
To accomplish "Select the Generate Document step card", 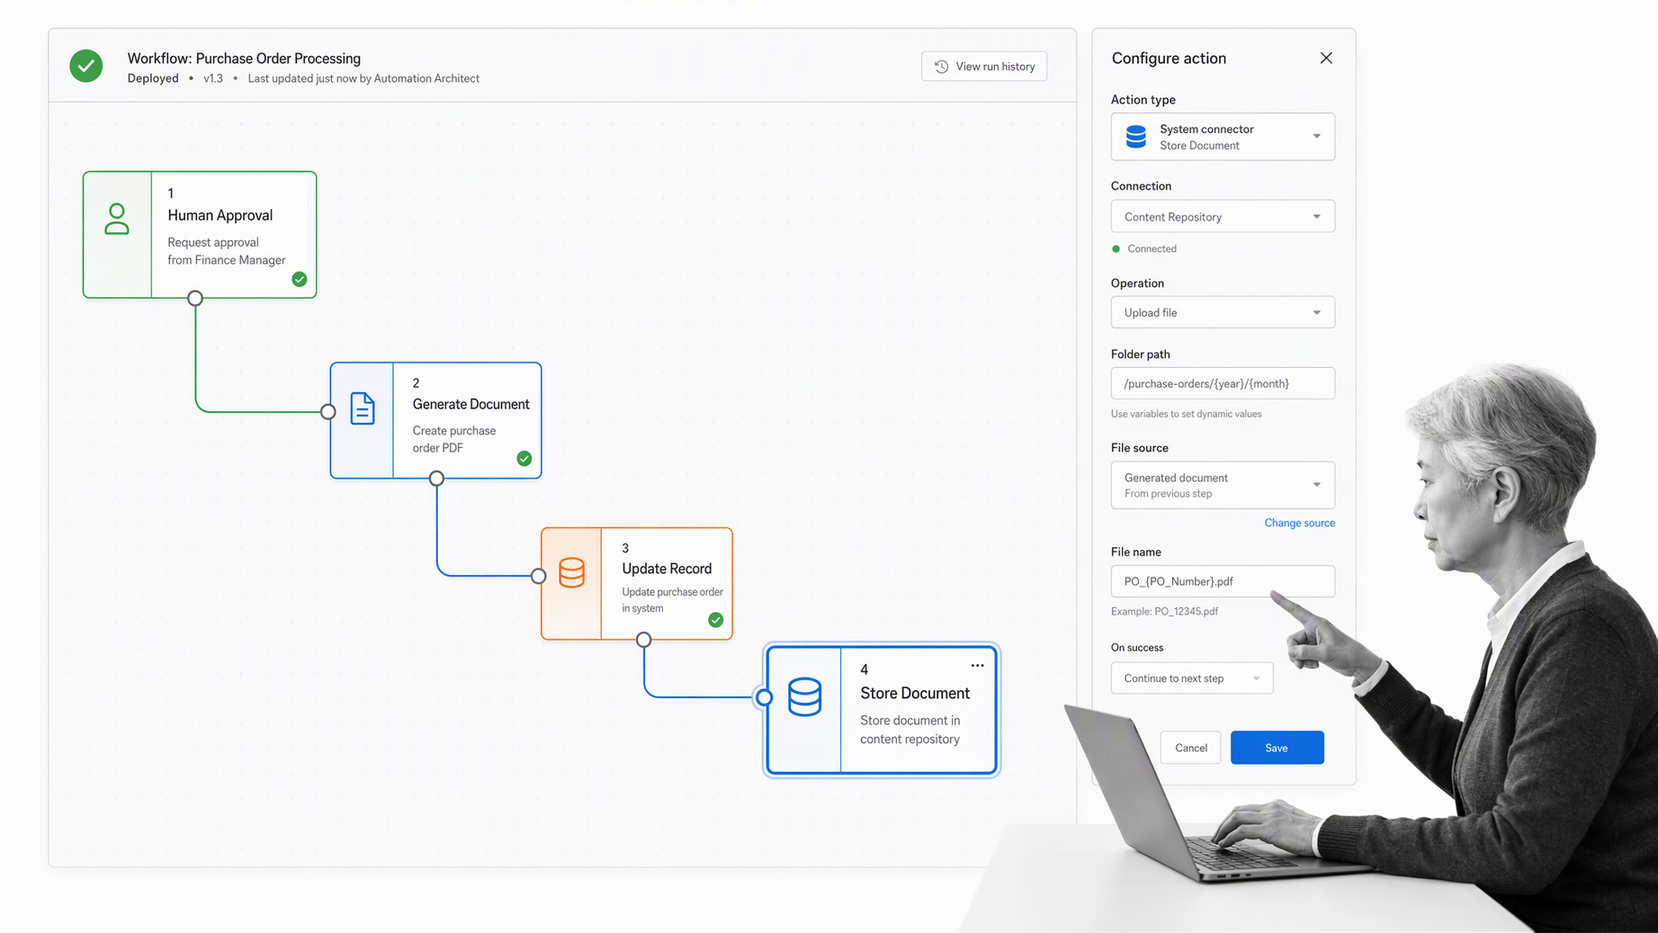I will 436,420.
